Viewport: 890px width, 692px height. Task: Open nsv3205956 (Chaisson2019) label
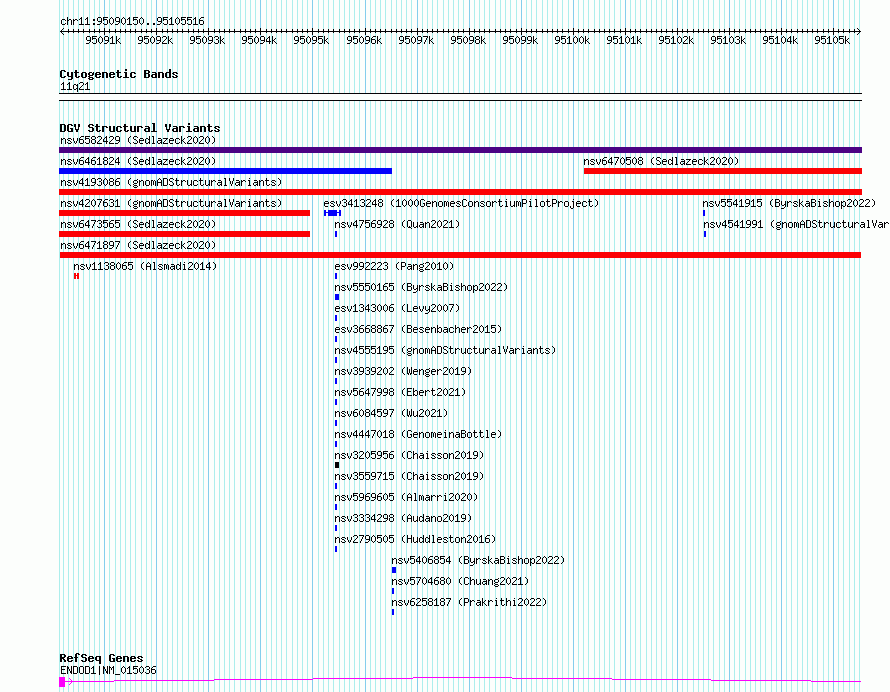click(409, 455)
